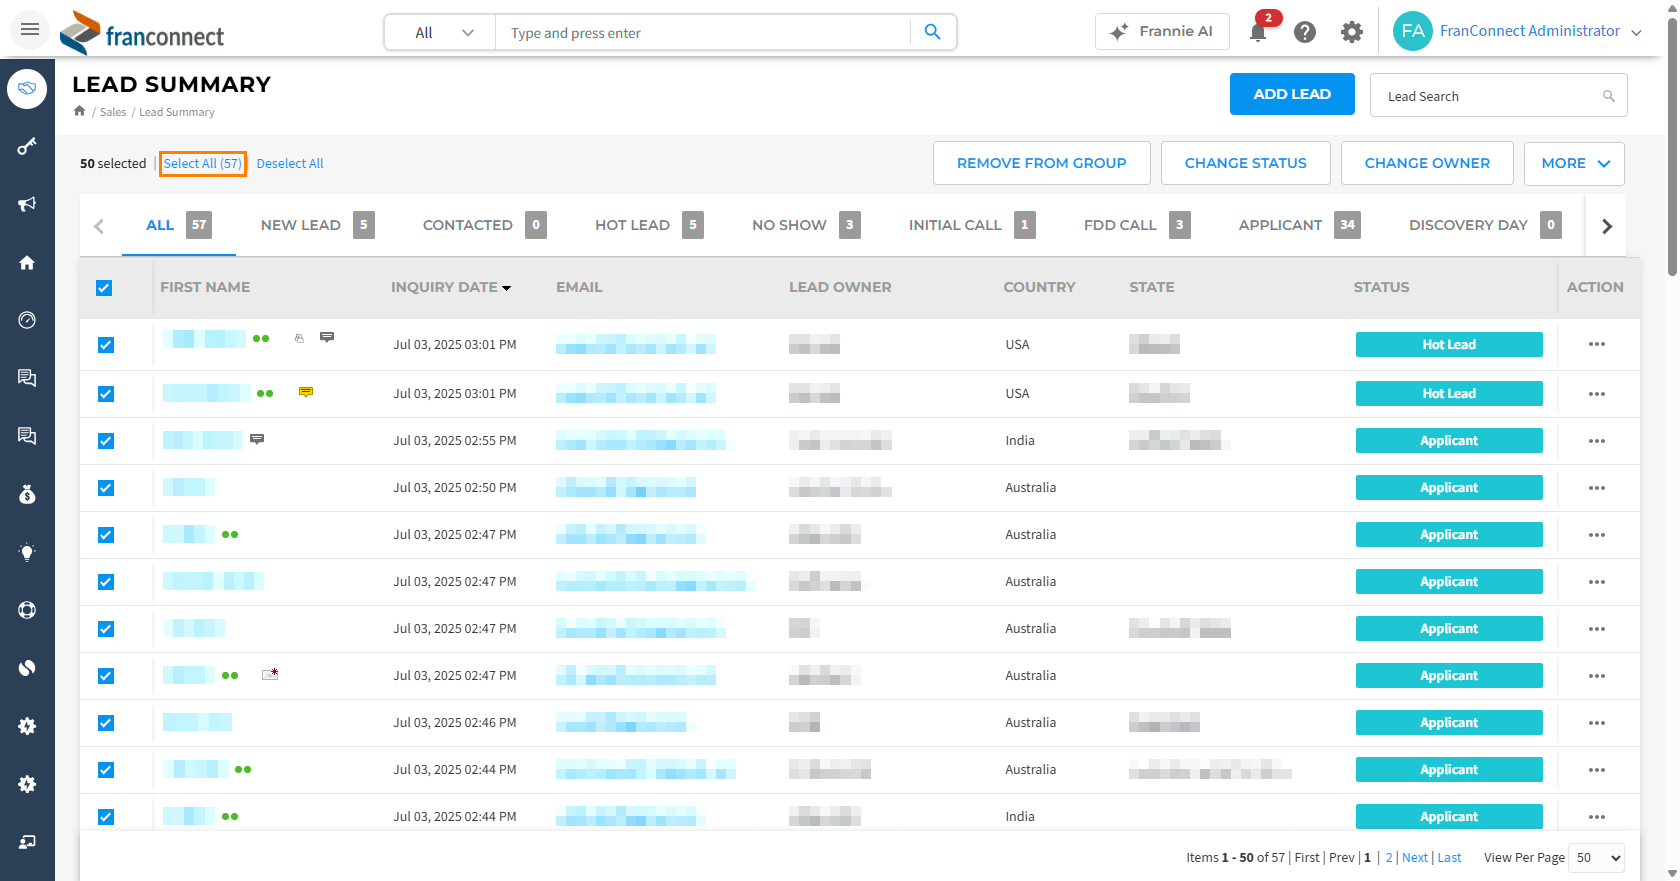The width and height of the screenshot is (1680, 881).
Task: Switch to the HOT LEAD tab
Action: click(x=649, y=225)
